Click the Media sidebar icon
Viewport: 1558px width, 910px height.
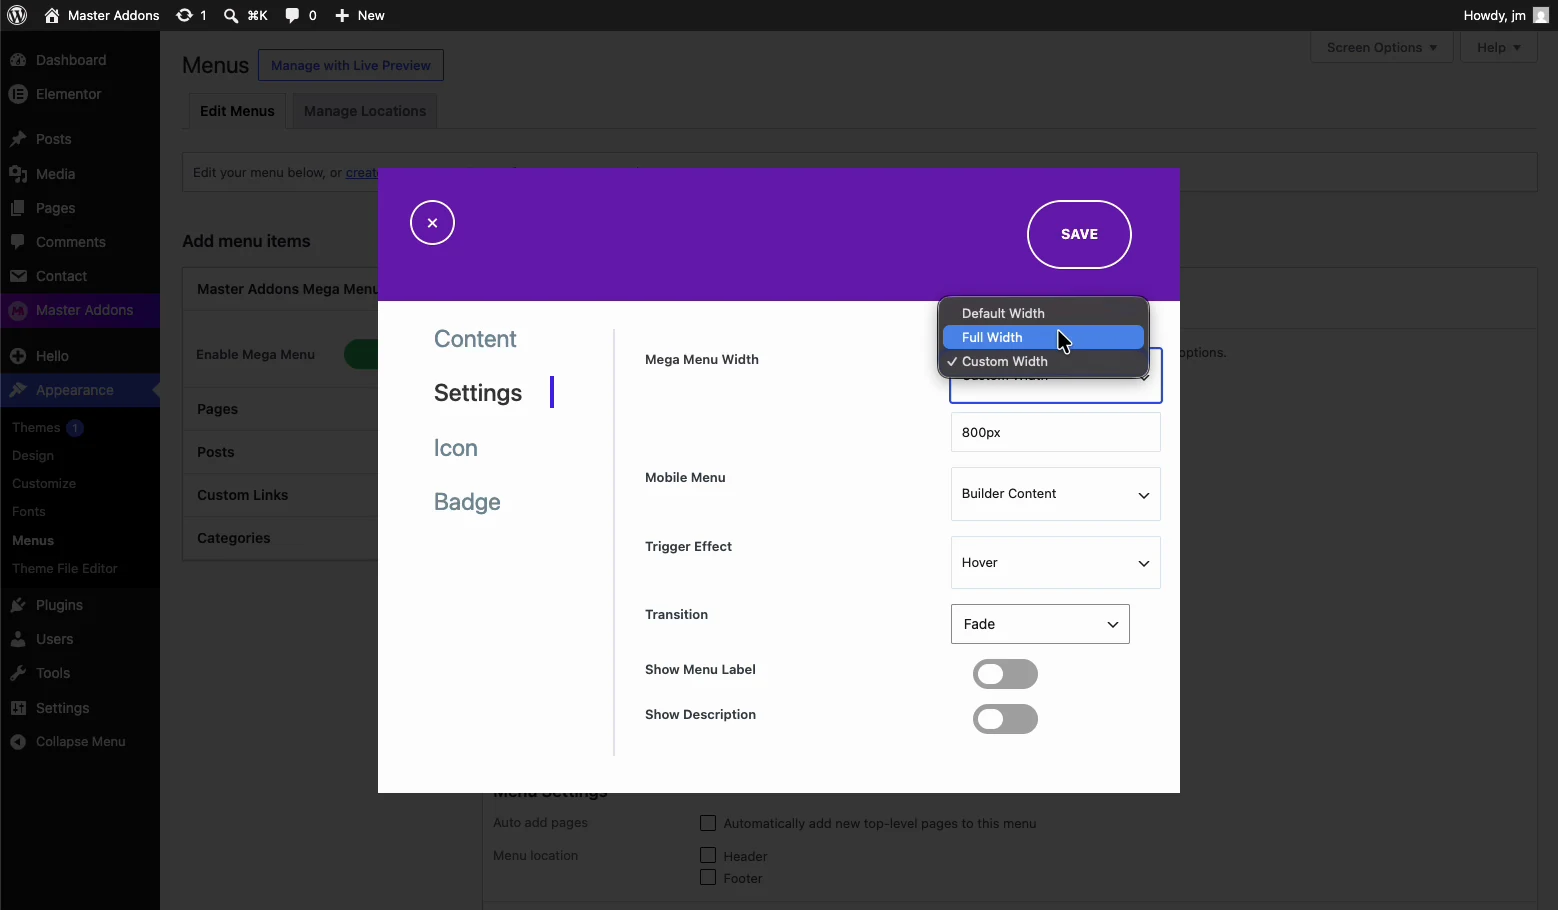click(18, 174)
